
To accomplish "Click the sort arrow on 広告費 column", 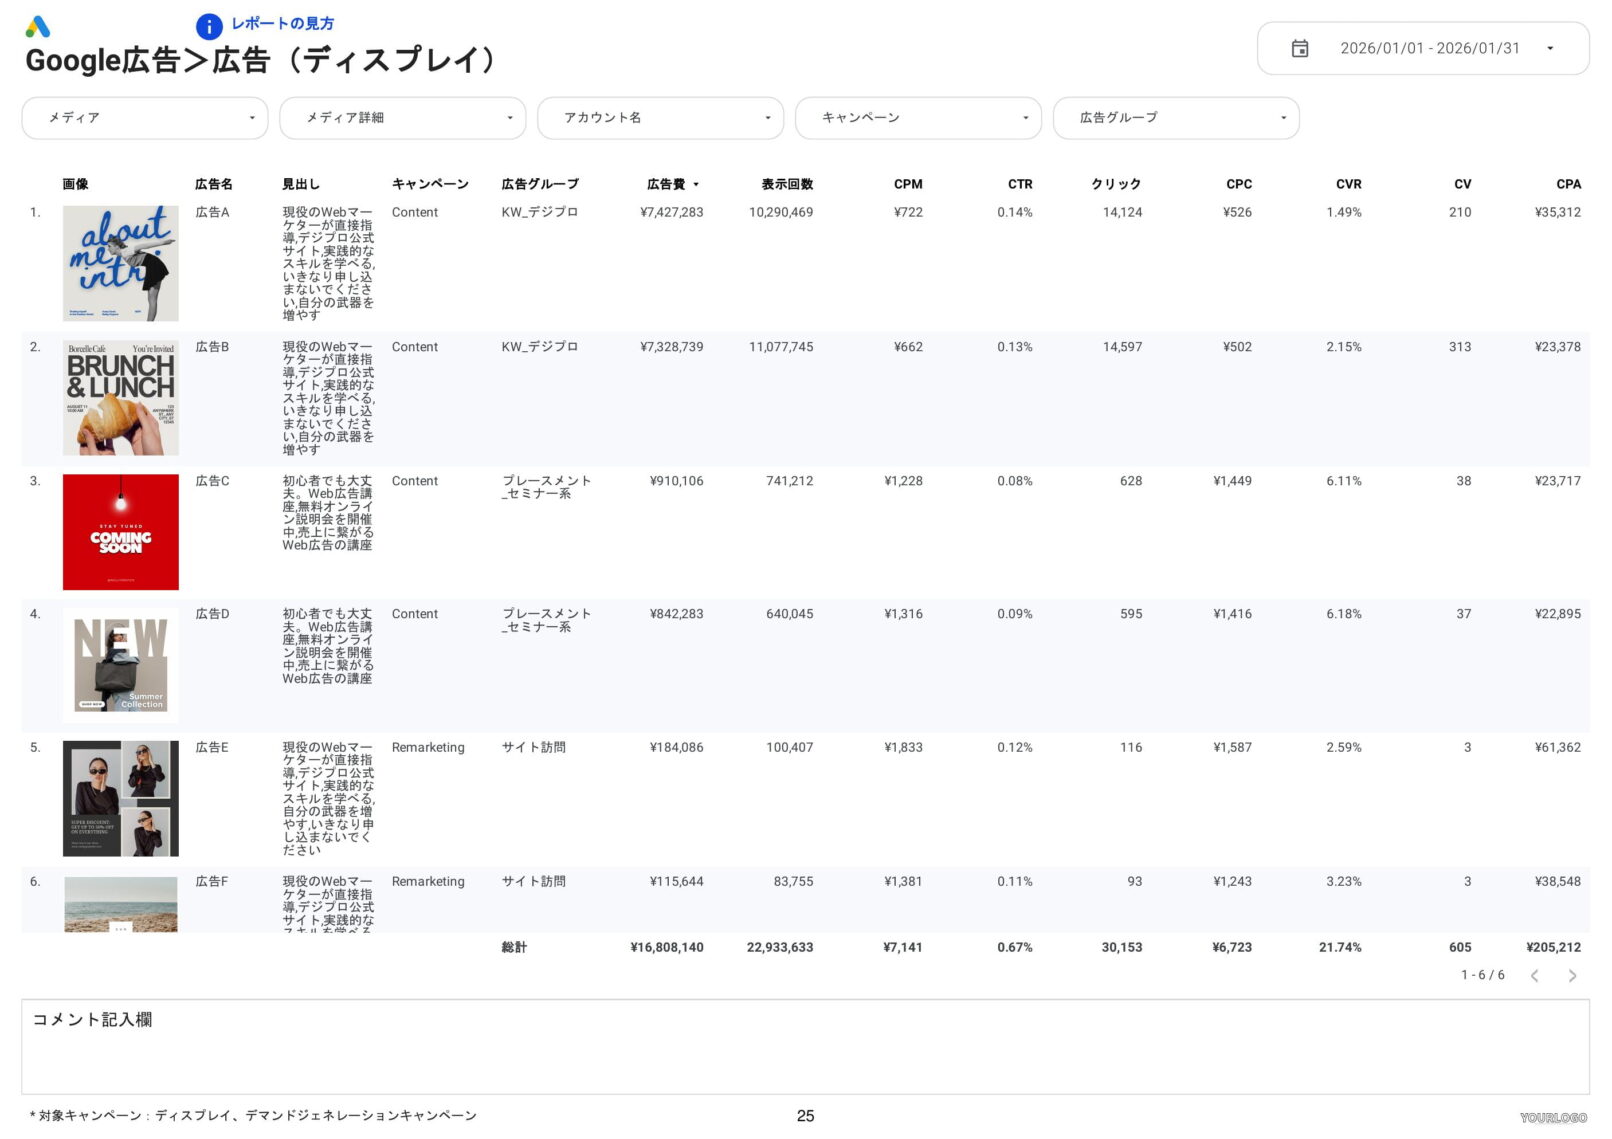I will coord(697,184).
